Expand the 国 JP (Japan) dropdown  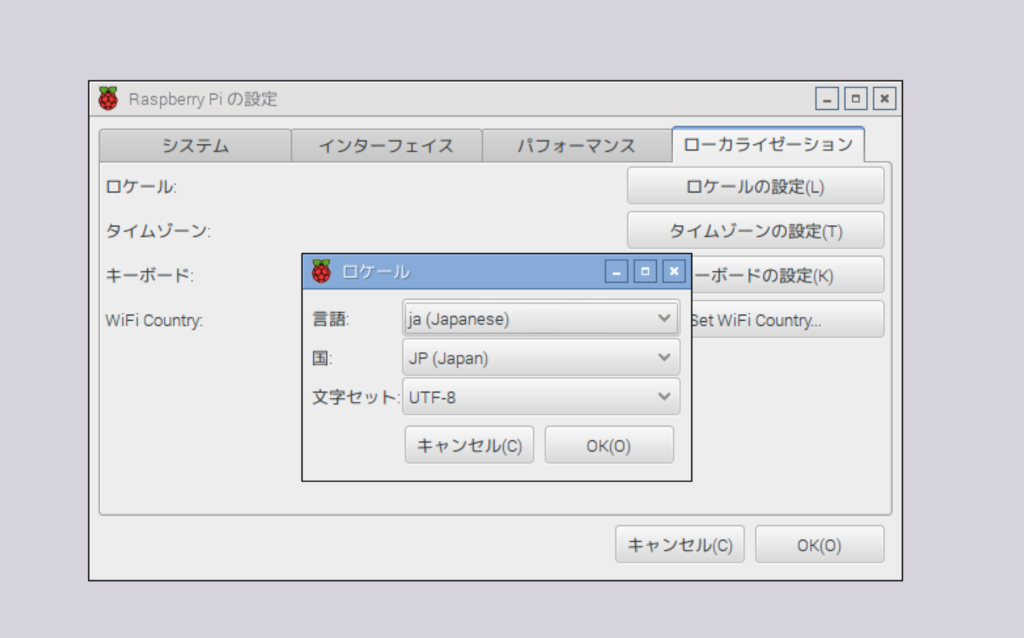[x=541, y=357]
